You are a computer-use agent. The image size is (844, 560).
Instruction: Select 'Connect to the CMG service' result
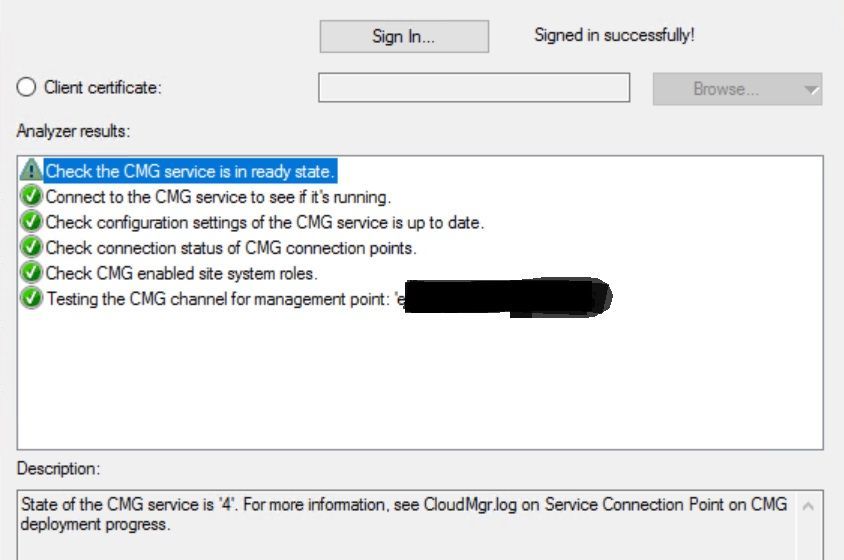218,196
